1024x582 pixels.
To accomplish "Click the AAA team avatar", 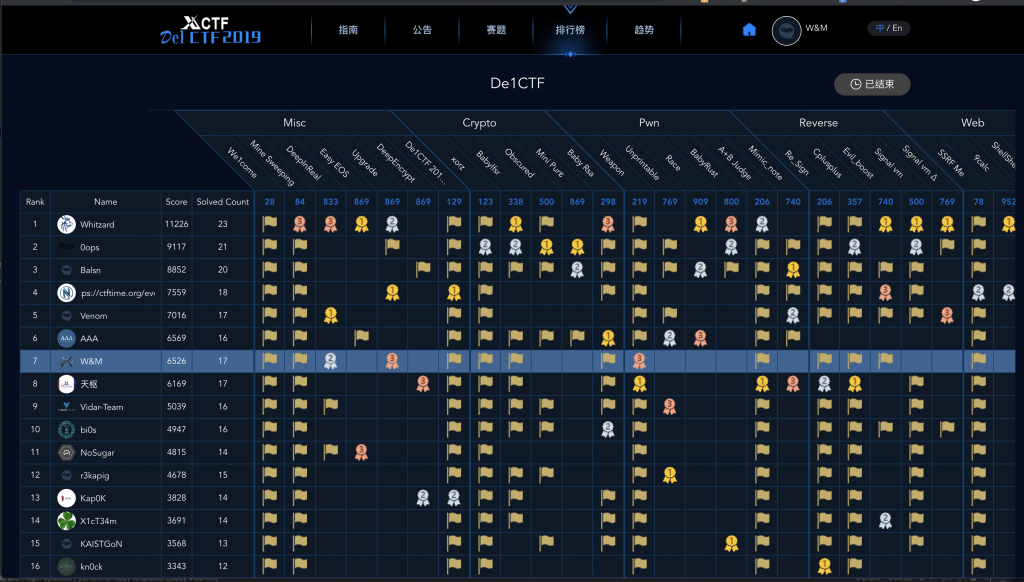I will click(66, 338).
